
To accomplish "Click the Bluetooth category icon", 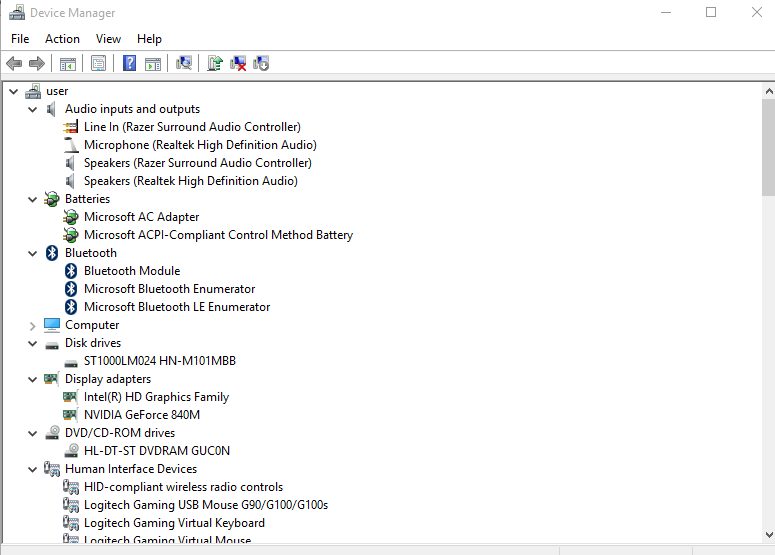I will (x=52, y=253).
